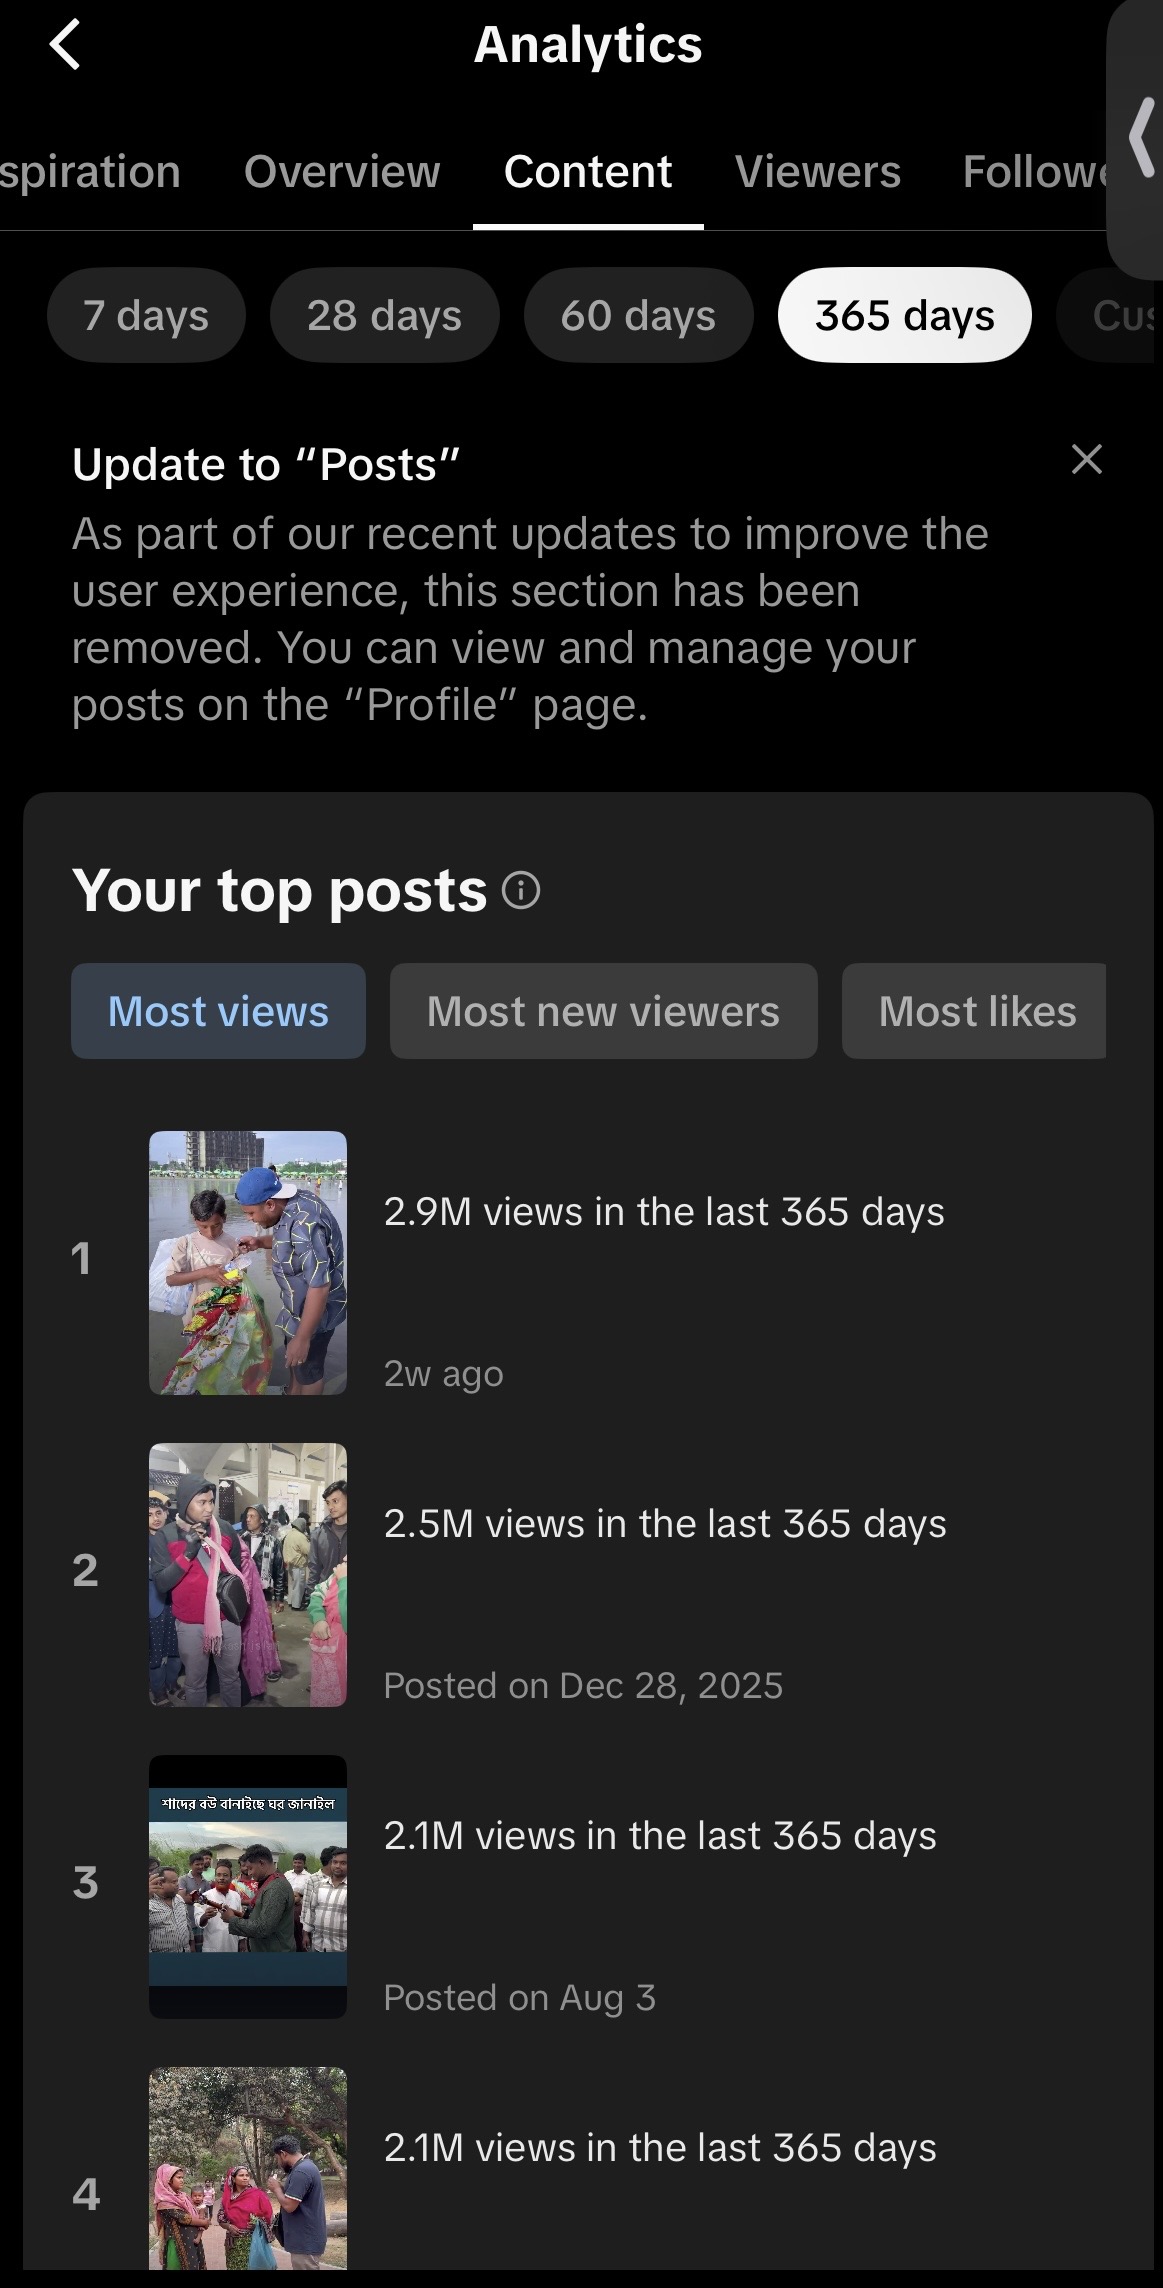This screenshot has height=2288, width=1163.
Task: Select the 28 days range
Action: (x=385, y=315)
